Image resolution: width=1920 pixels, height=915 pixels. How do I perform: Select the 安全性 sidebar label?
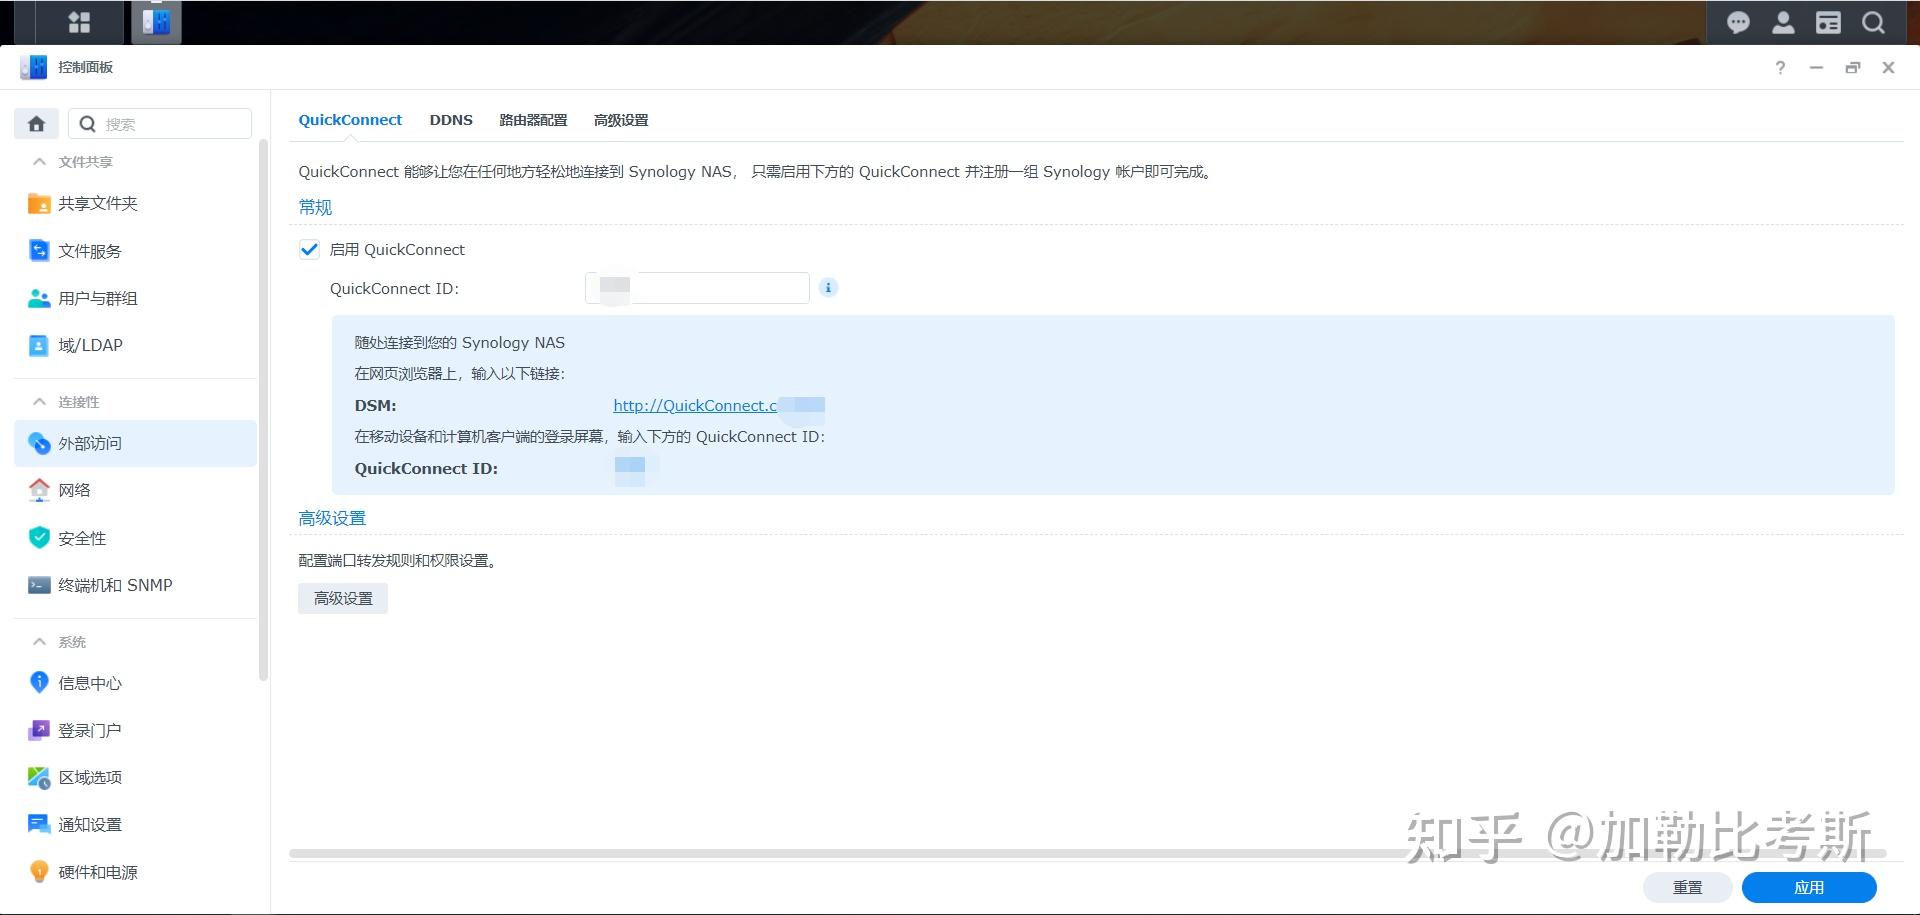pos(82,538)
